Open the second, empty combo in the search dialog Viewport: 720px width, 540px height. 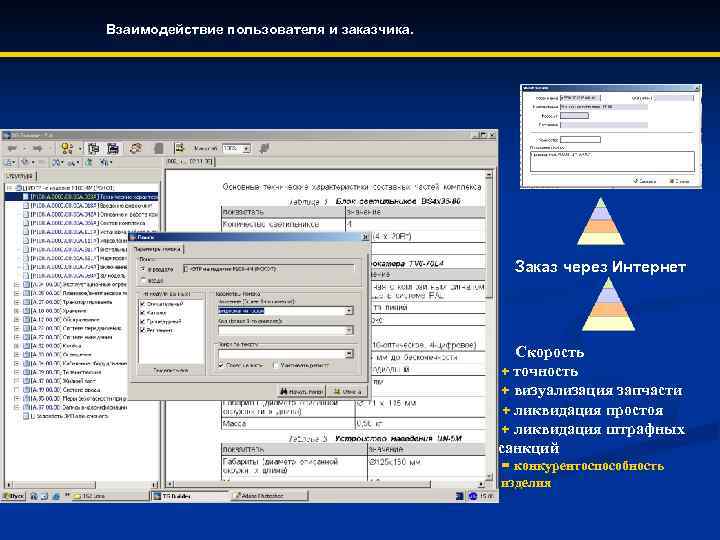[349, 330]
